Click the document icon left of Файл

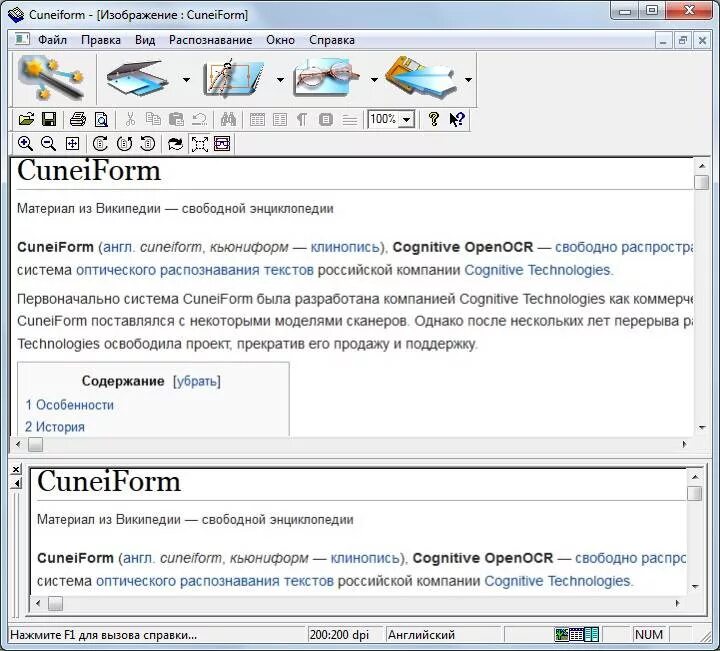[x=22, y=39]
